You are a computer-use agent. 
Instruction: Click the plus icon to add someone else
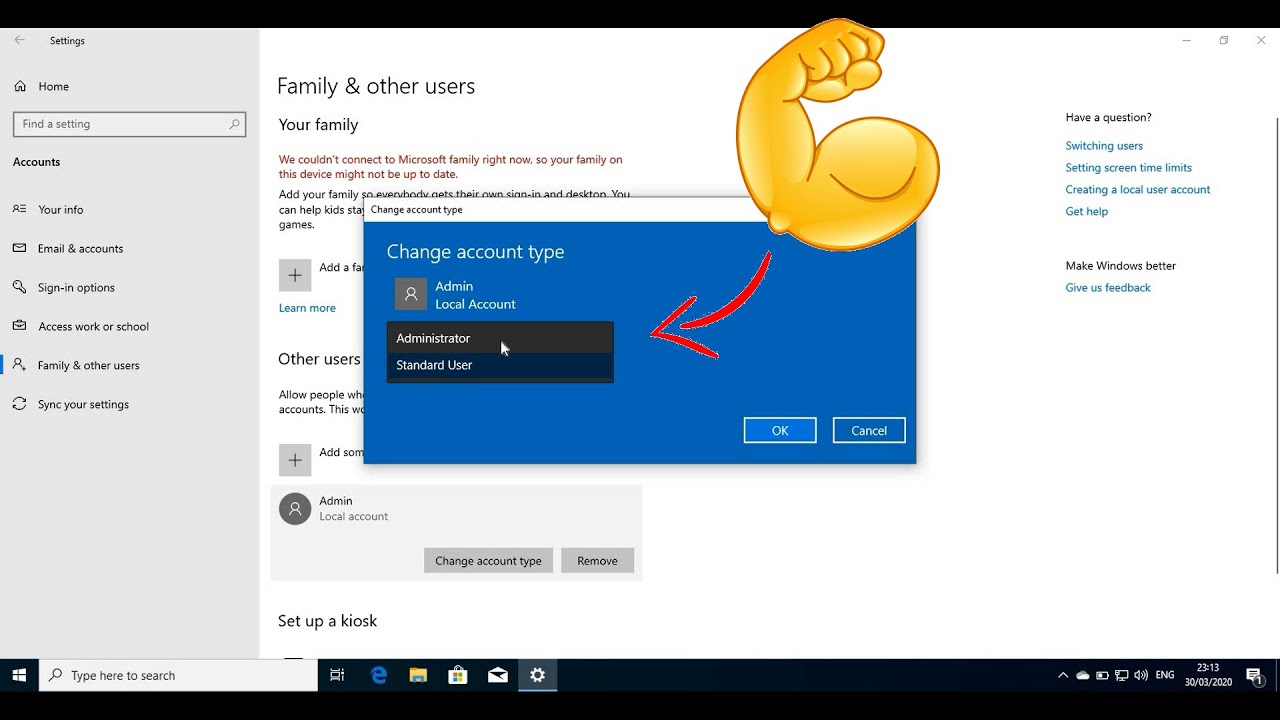295,460
